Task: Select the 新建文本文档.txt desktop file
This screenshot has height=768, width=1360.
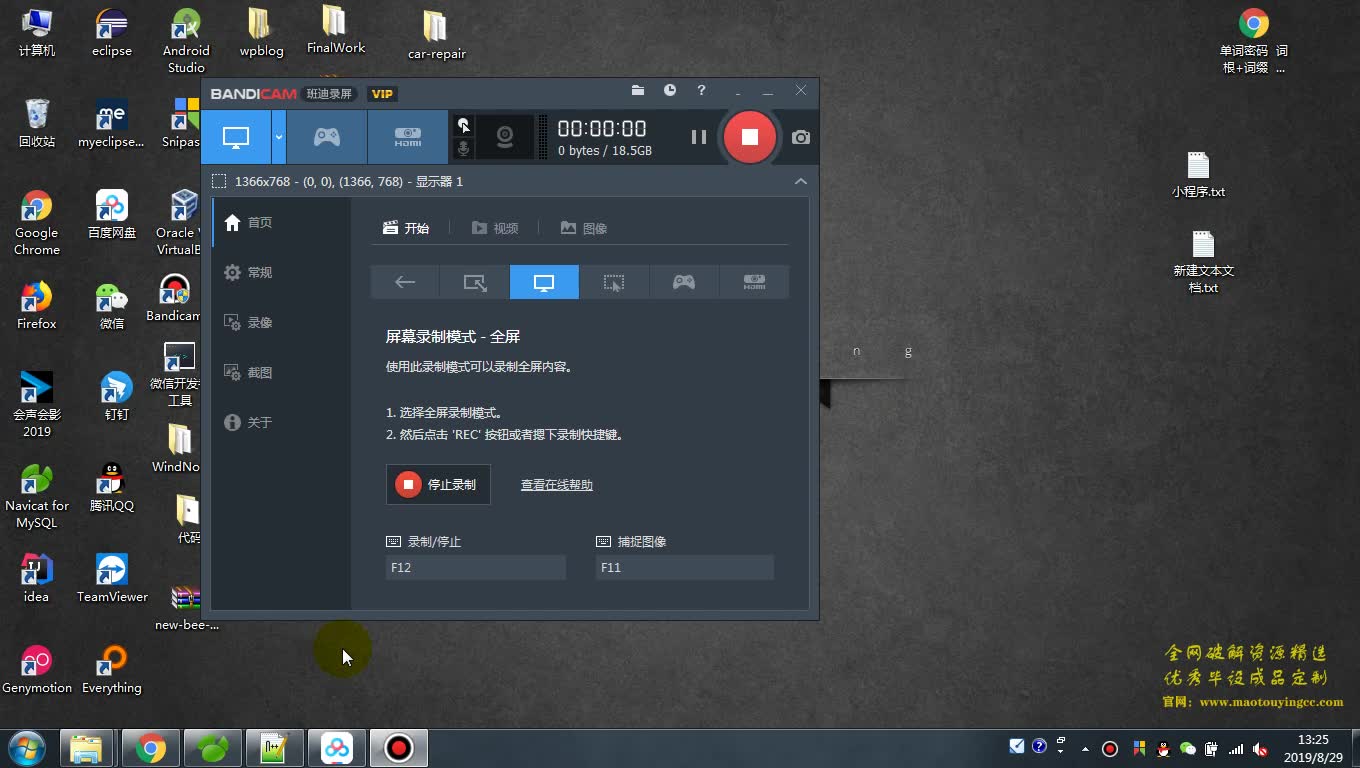Action: pyautogui.click(x=1204, y=262)
